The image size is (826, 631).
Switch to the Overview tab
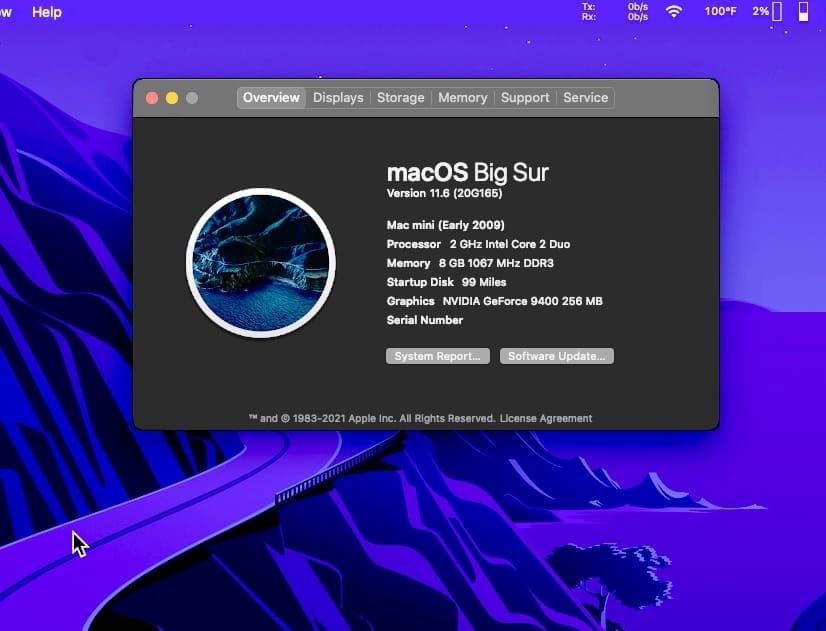(271, 98)
